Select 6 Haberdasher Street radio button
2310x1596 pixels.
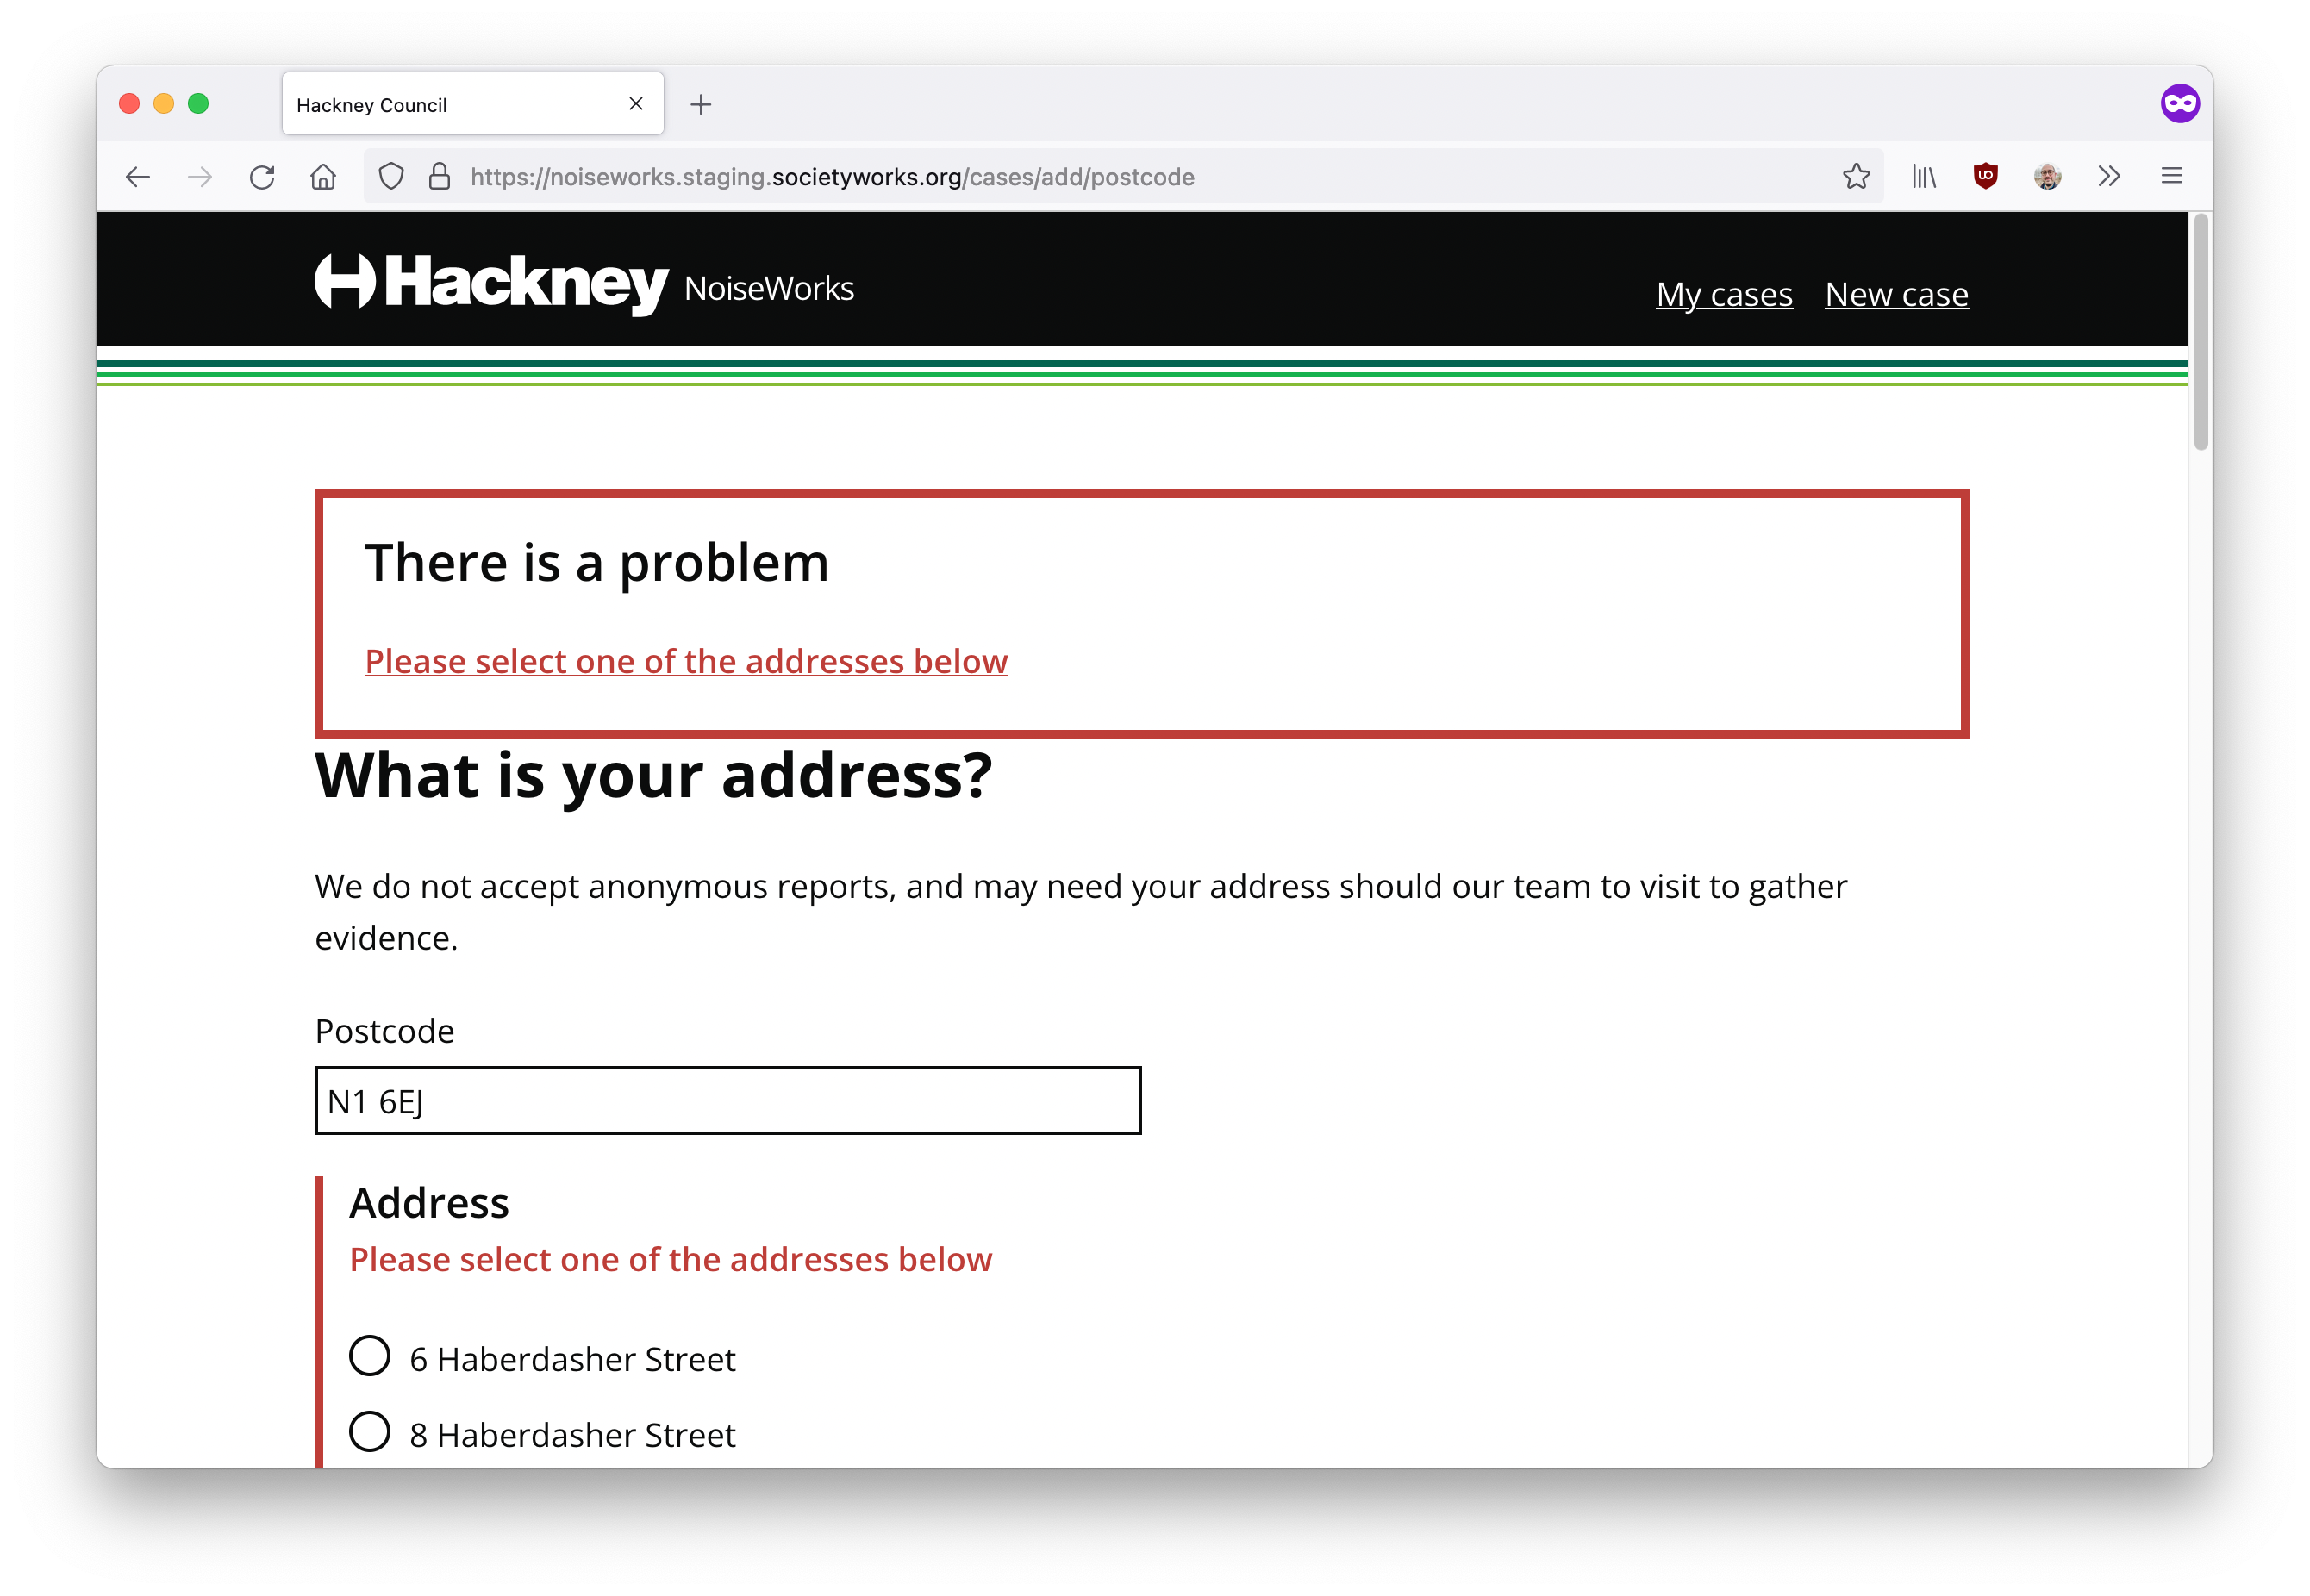coord(369,1357)
